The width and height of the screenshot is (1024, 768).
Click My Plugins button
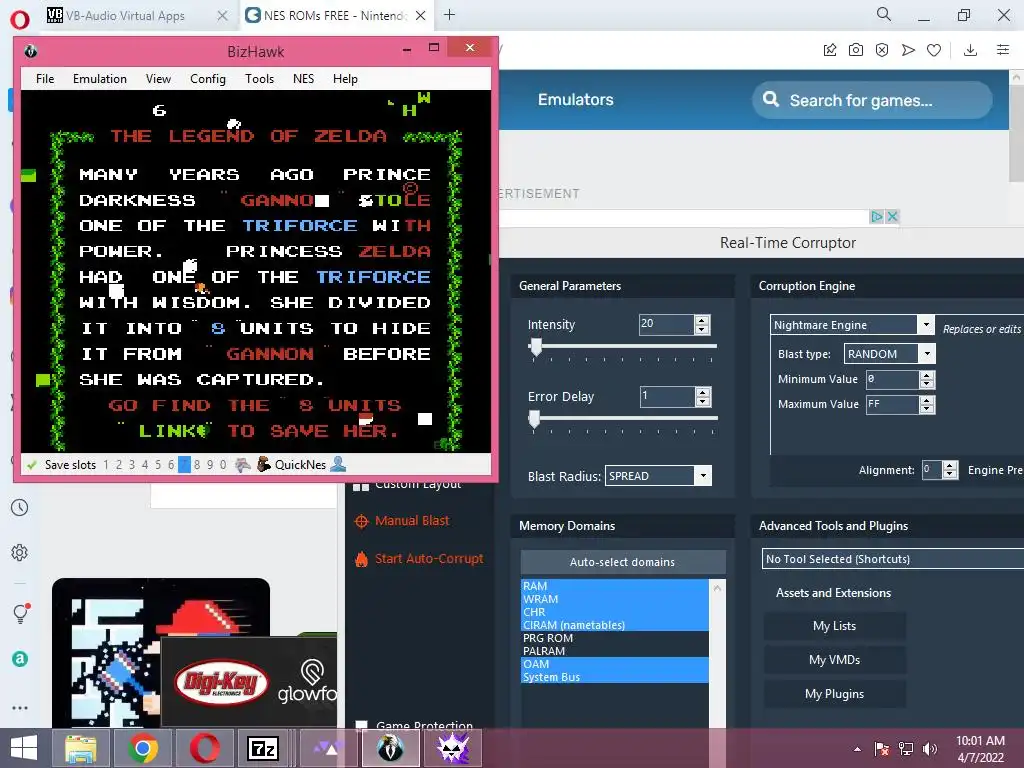click(835, 694)
